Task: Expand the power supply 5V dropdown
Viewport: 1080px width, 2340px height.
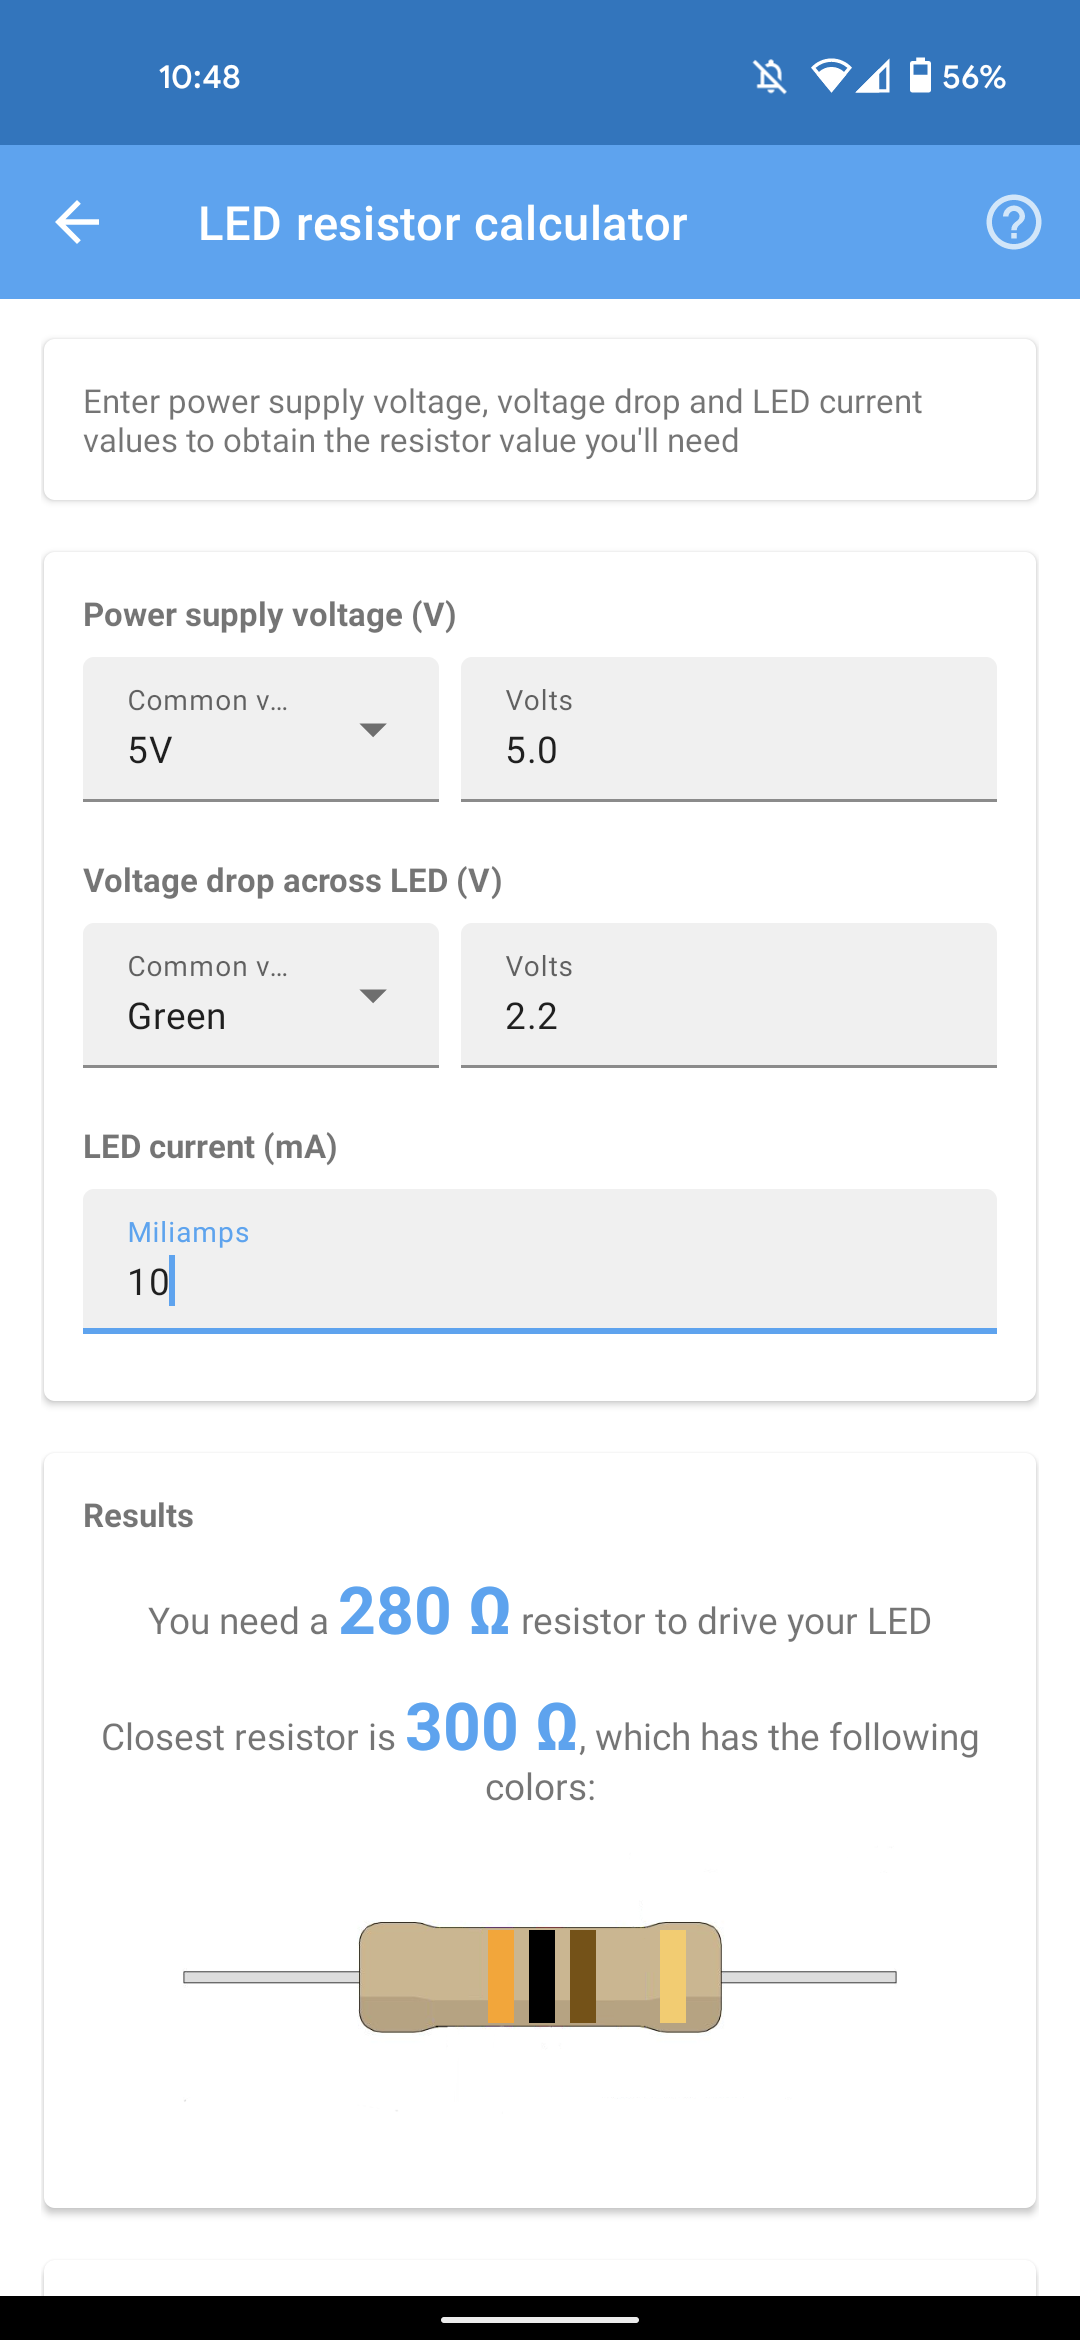Action: pyautogui.click(x=261, y=729)
